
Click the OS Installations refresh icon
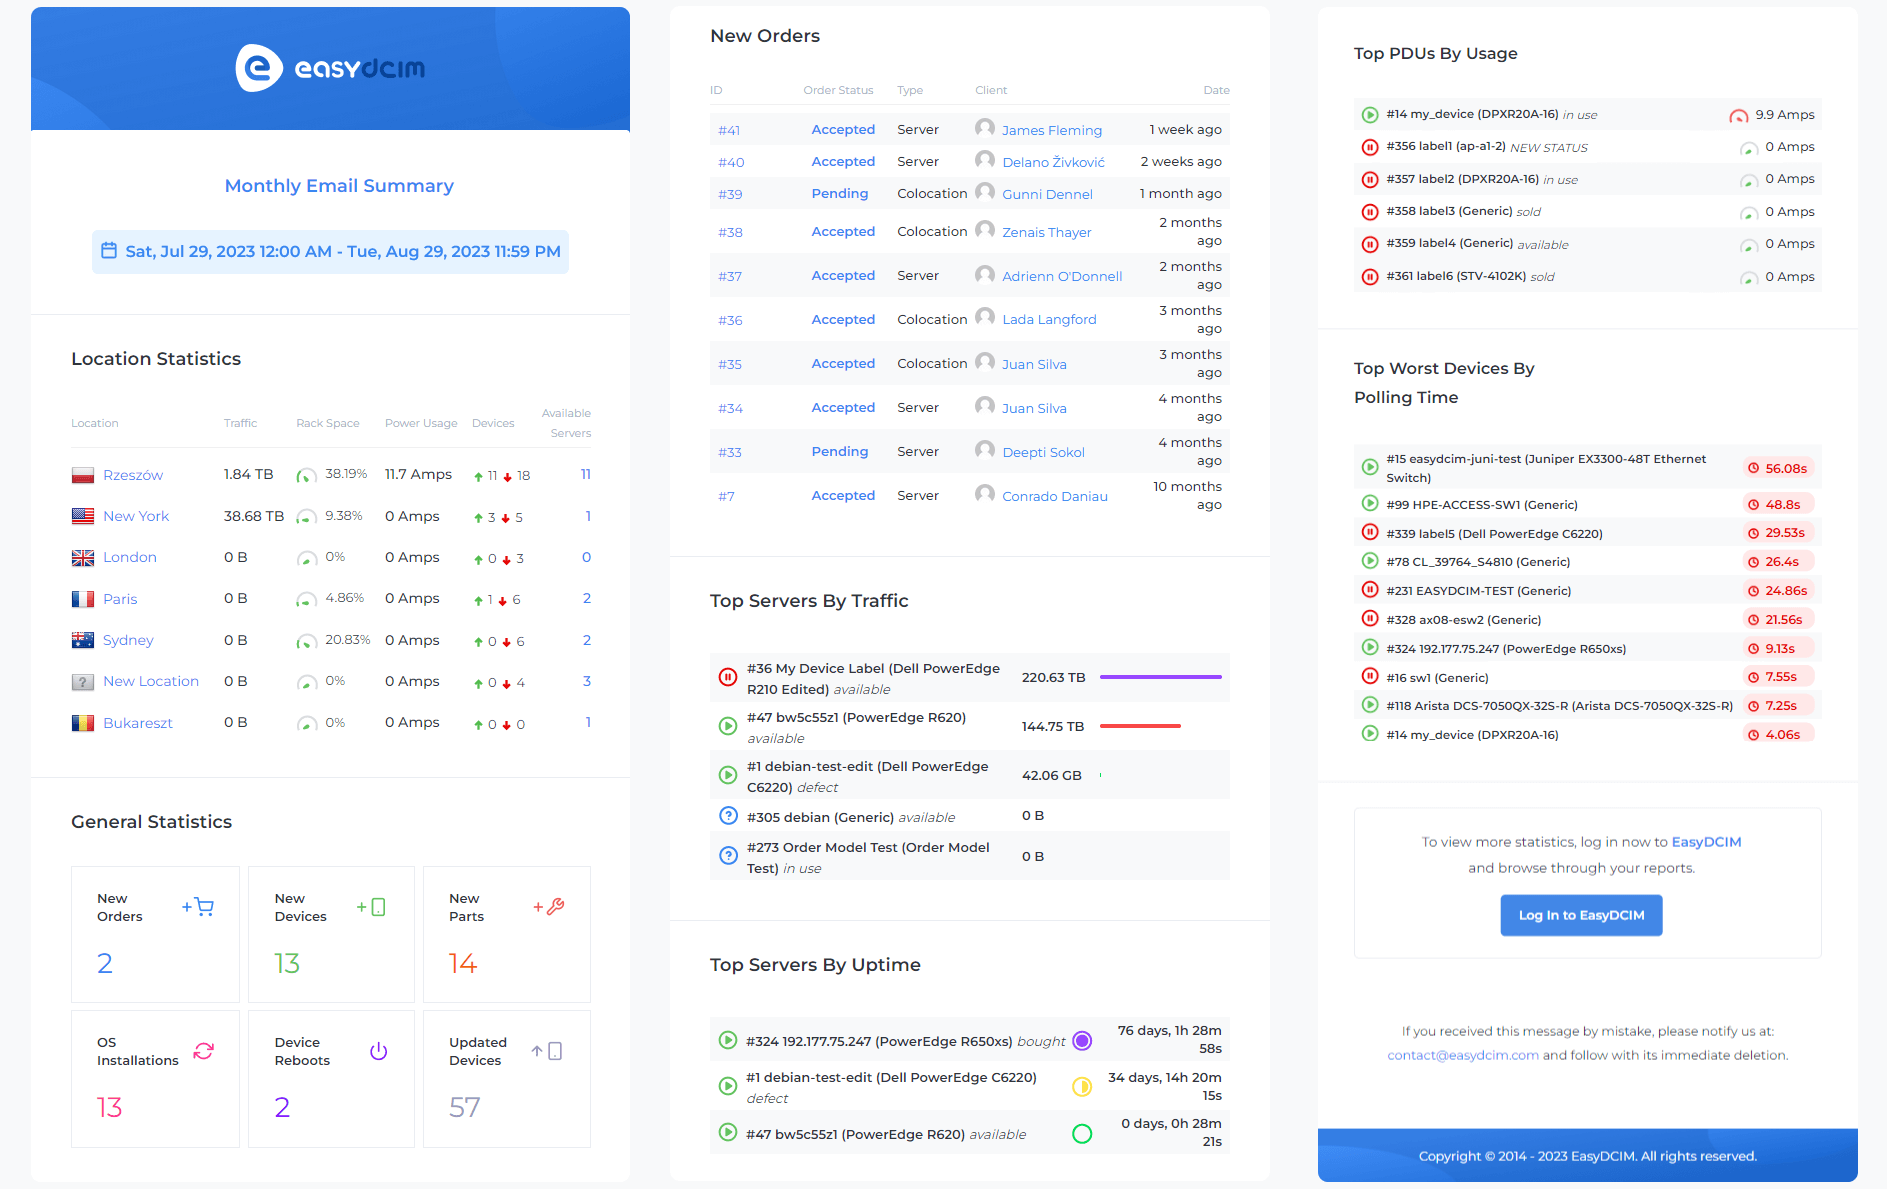coord(204,1051)
